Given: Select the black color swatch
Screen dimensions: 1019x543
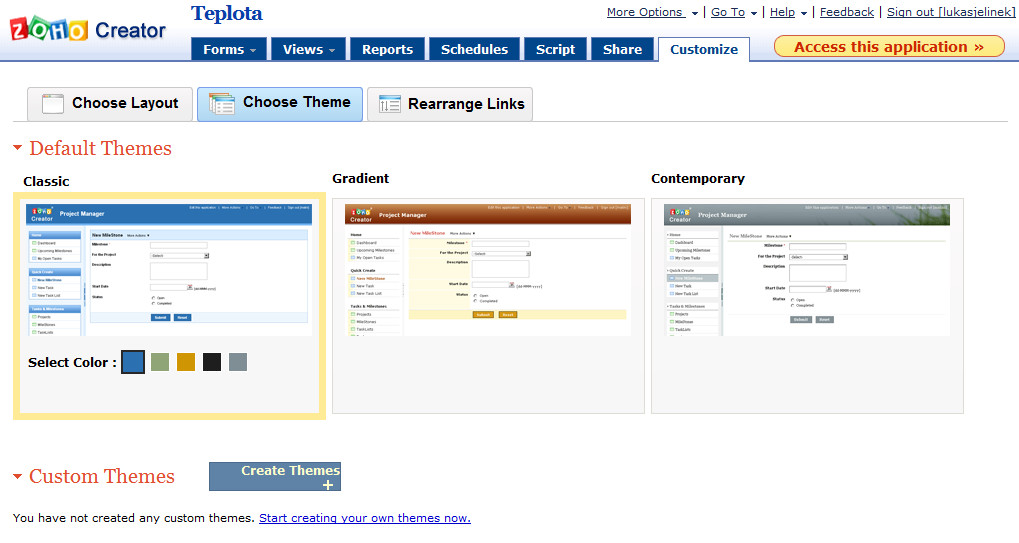Looking at the screenshot, I should [x=212, y=362].
